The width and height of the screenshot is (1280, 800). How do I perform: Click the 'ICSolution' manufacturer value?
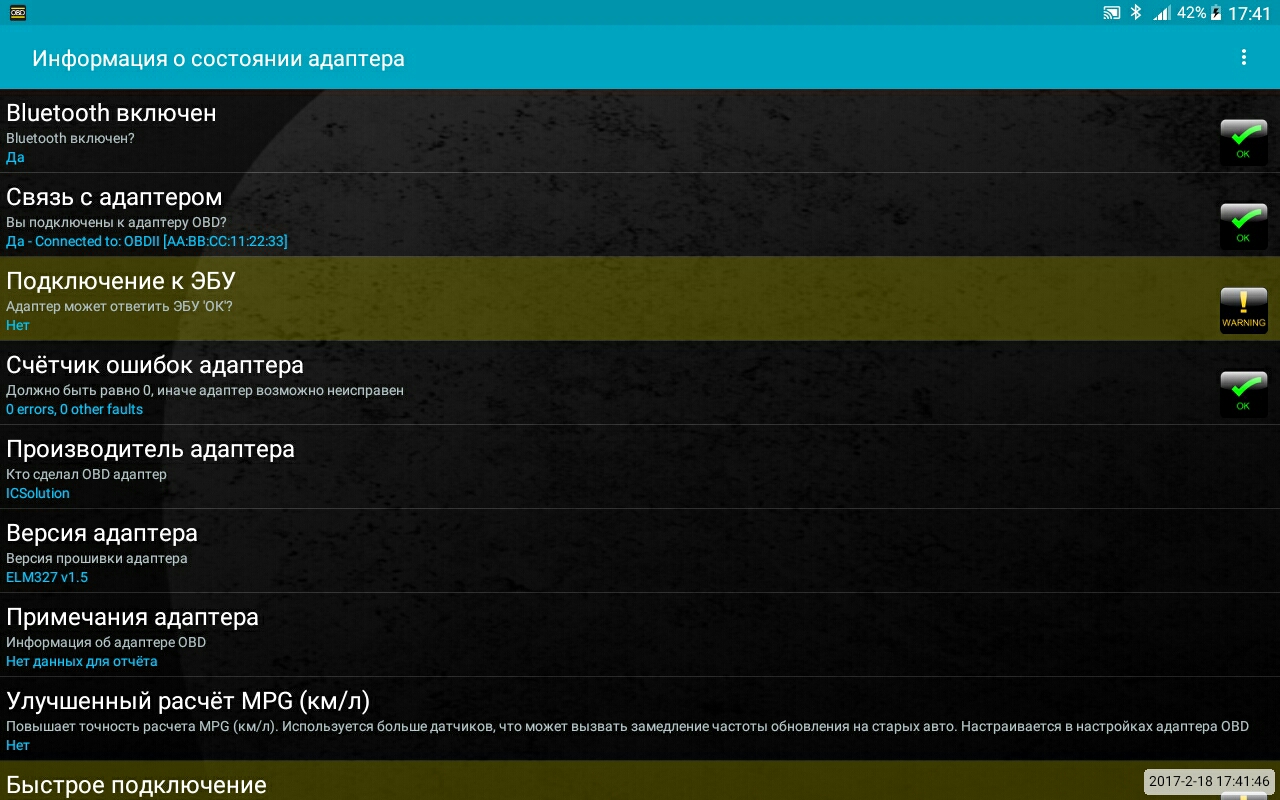38,493
